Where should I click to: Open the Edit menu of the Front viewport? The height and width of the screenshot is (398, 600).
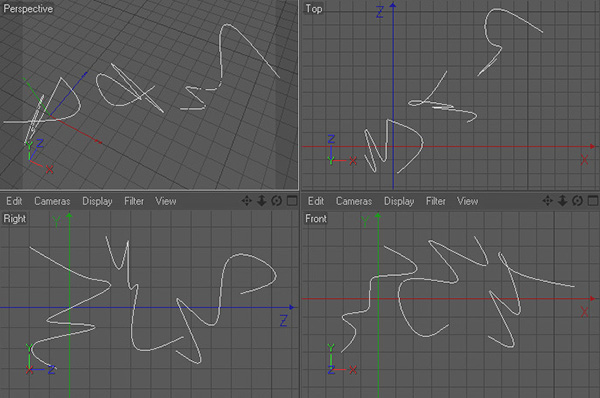click(x=316, y=201)
